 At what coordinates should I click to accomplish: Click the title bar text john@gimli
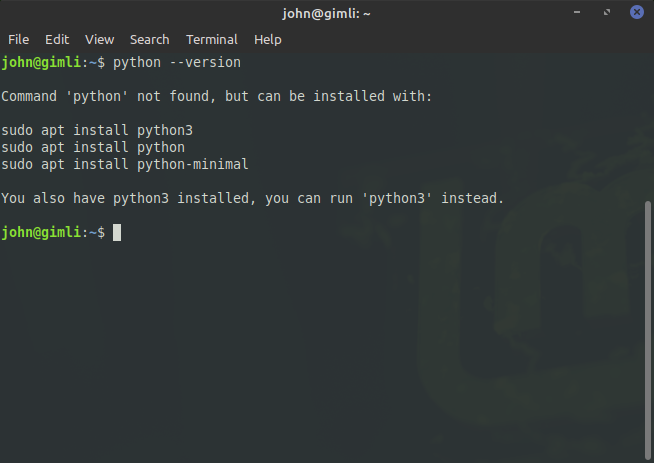326,13
